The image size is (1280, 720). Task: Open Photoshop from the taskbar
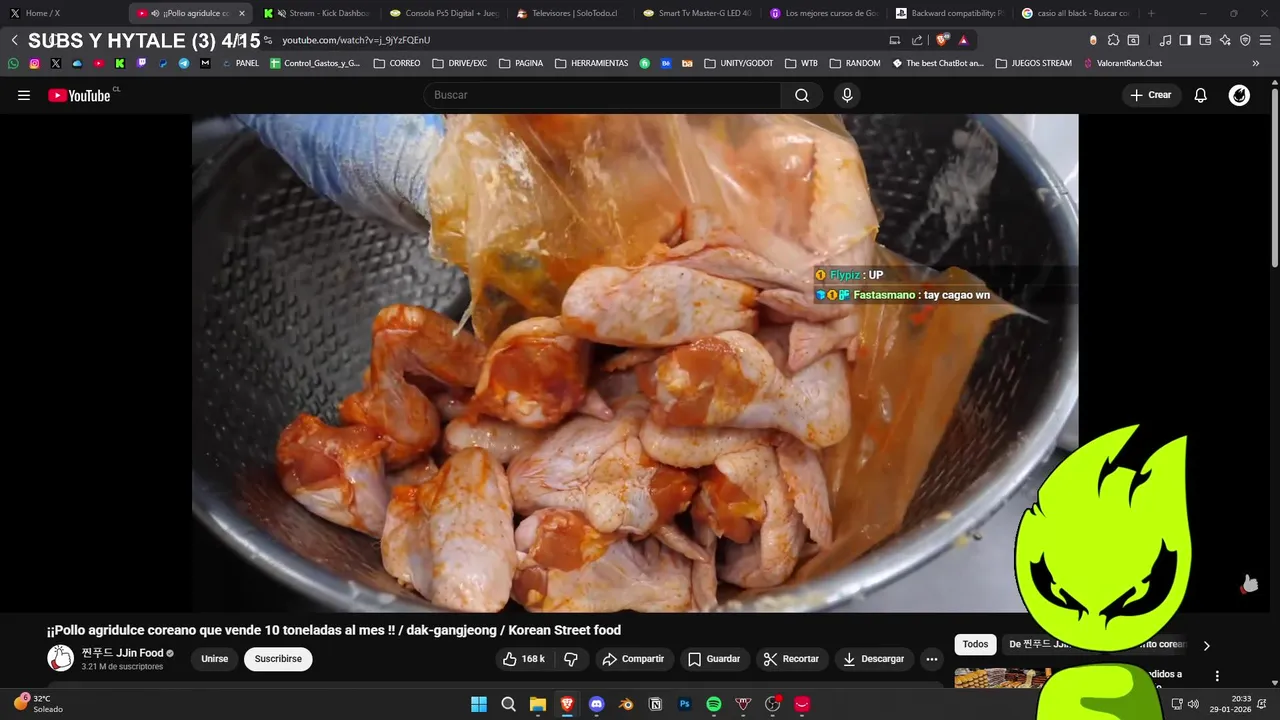685,704
